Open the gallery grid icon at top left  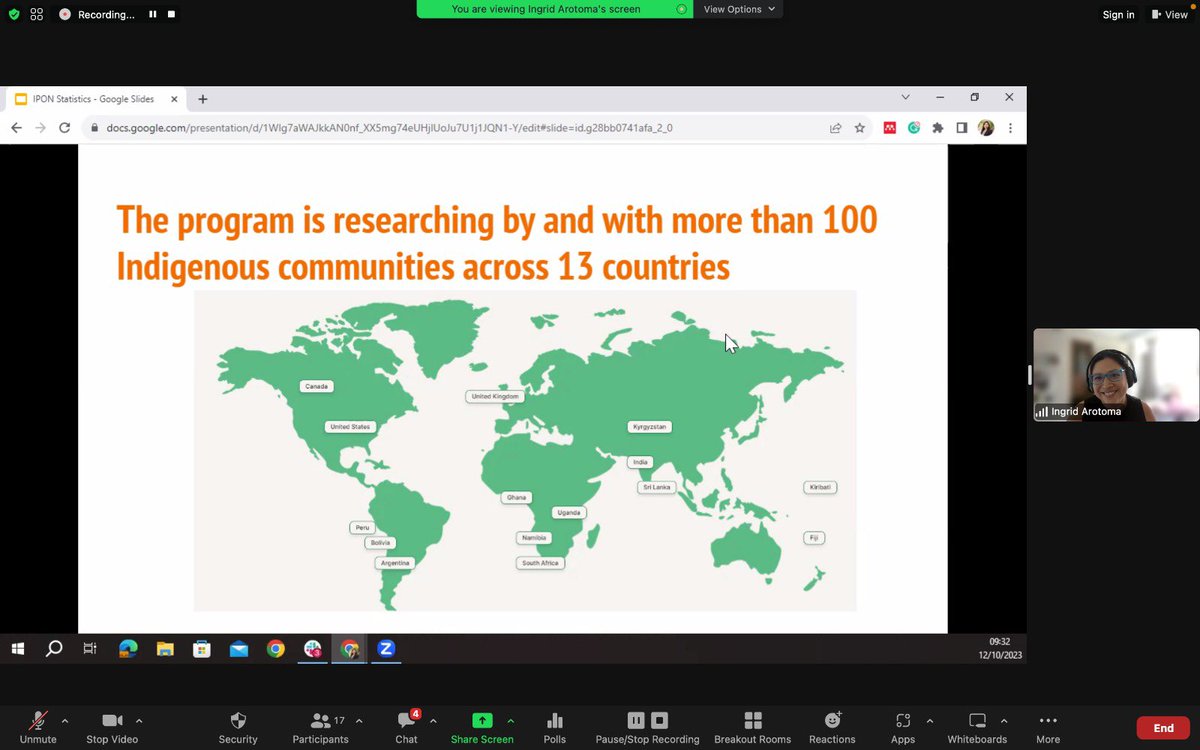(x=37, y=15)
